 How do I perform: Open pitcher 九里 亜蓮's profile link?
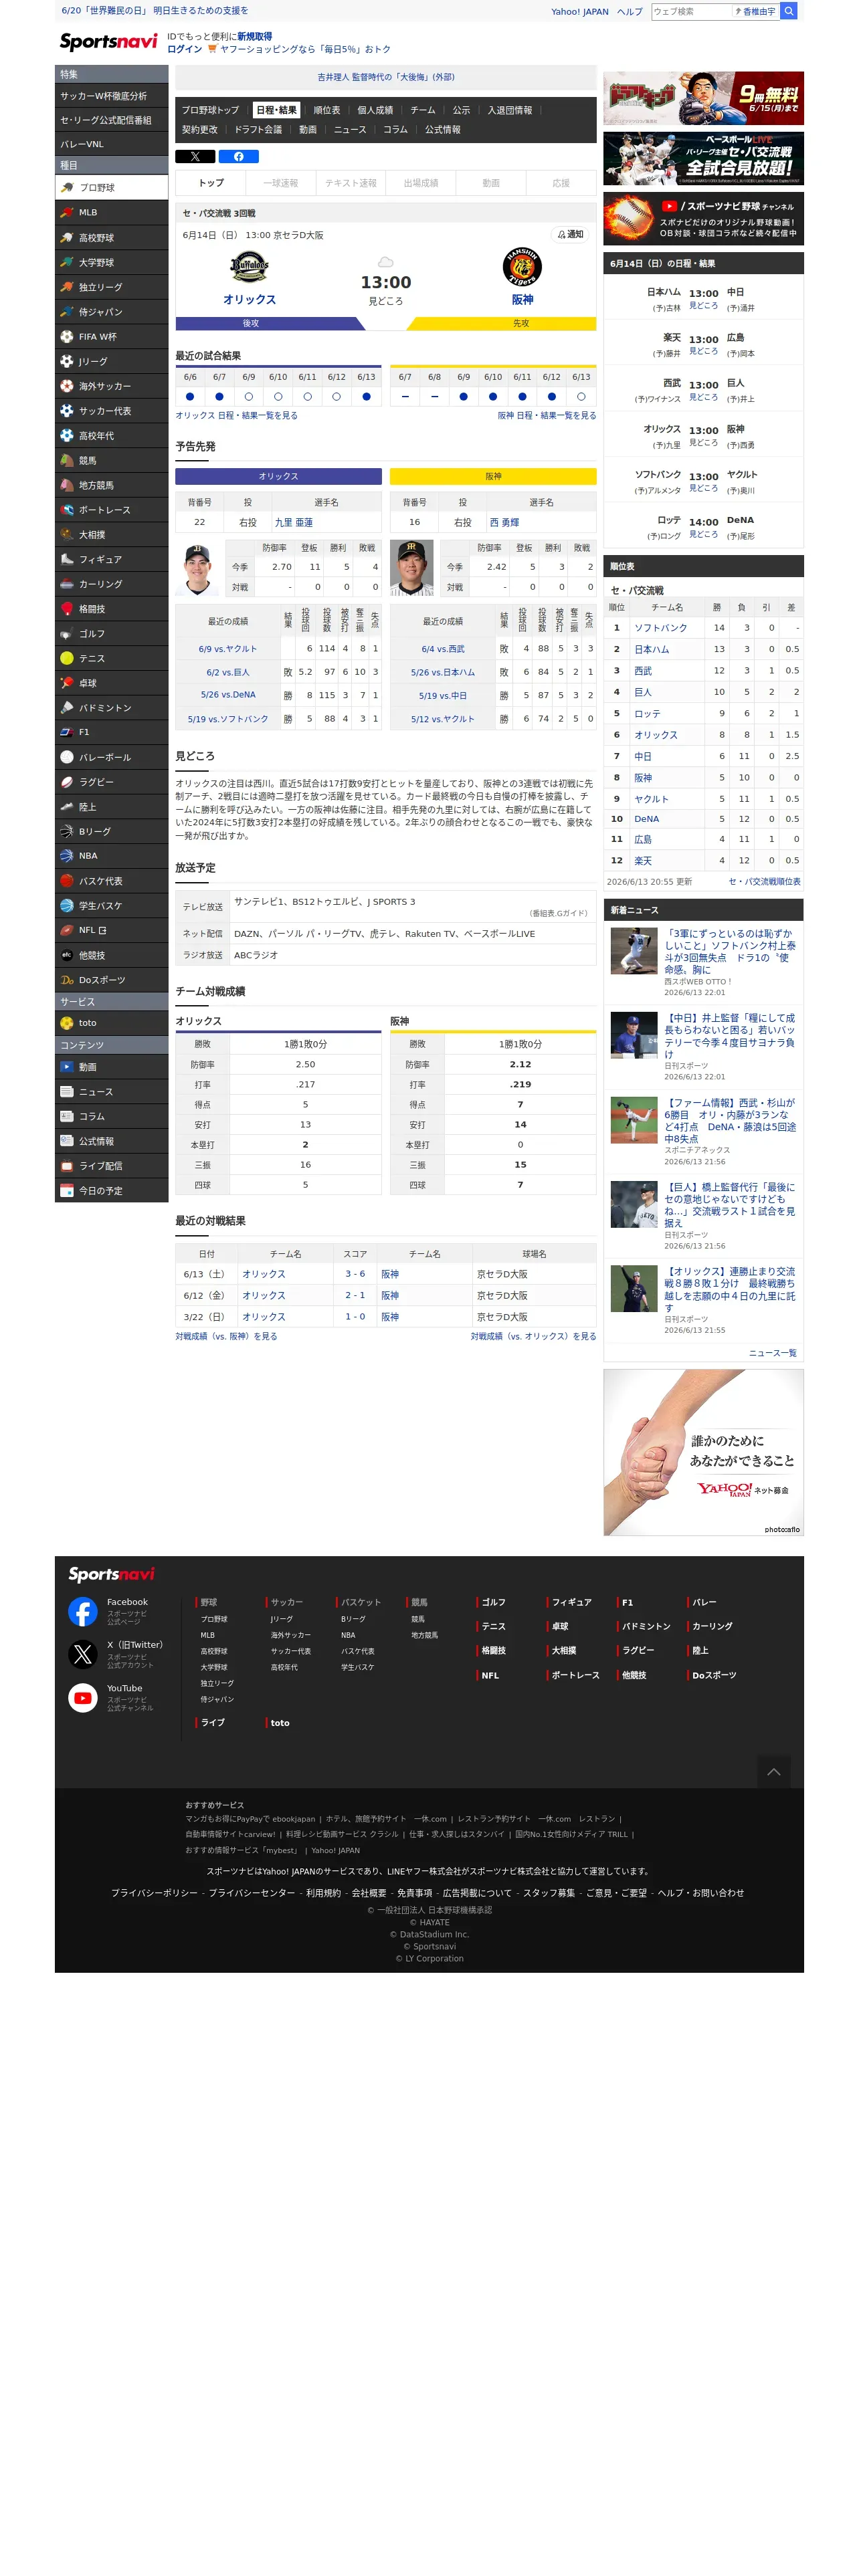click(294, 522)
